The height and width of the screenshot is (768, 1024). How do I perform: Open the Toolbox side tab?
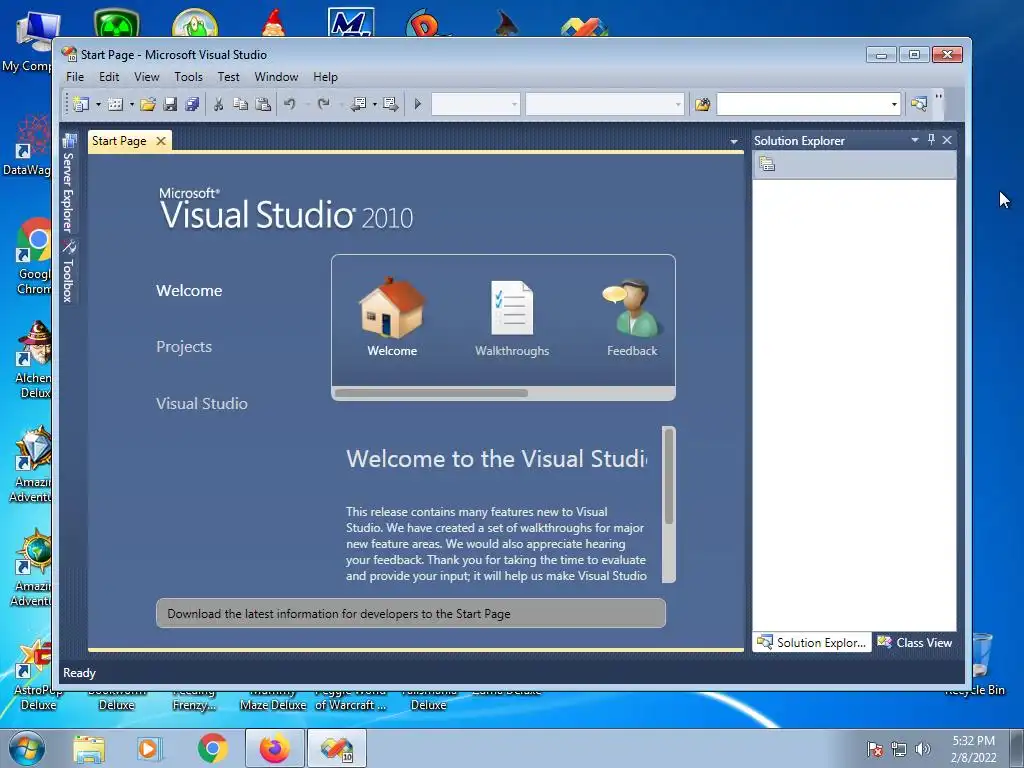[69, 271]
